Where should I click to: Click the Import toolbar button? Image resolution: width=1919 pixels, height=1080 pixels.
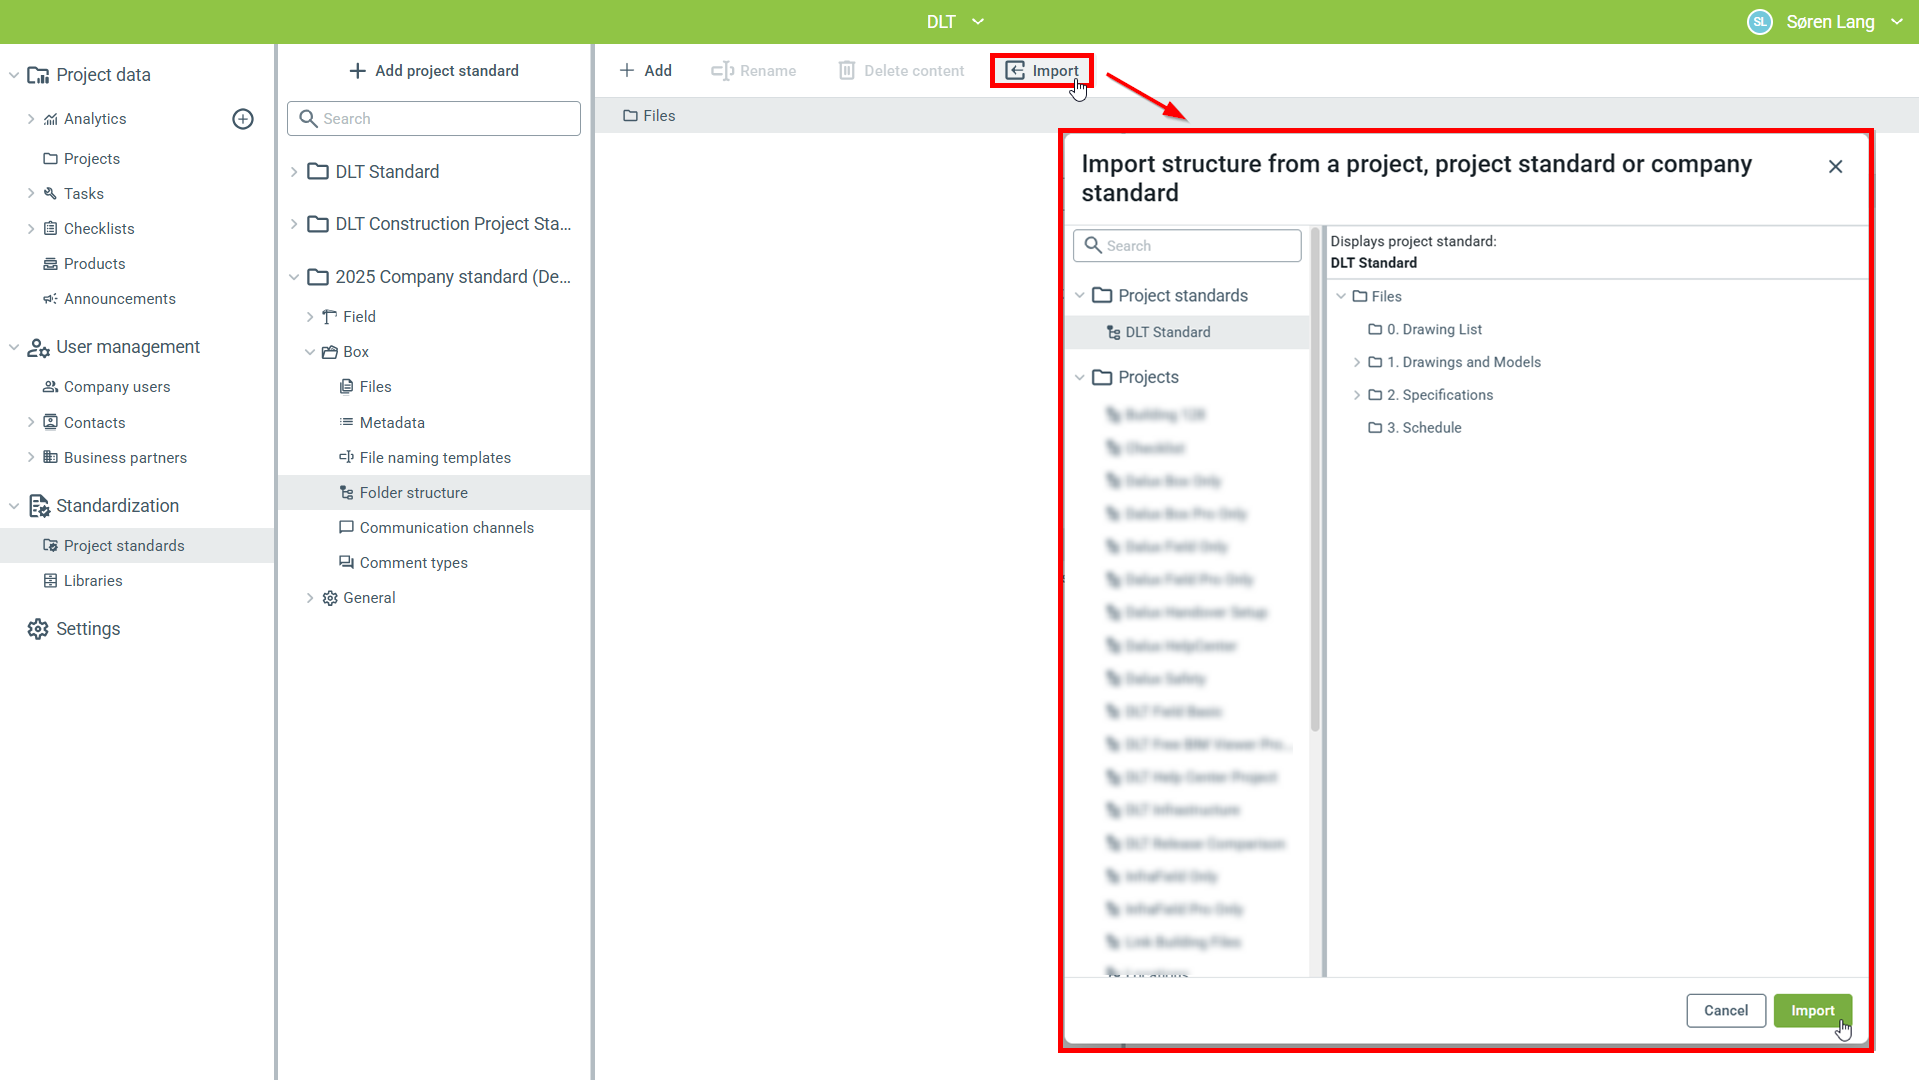1041,71
